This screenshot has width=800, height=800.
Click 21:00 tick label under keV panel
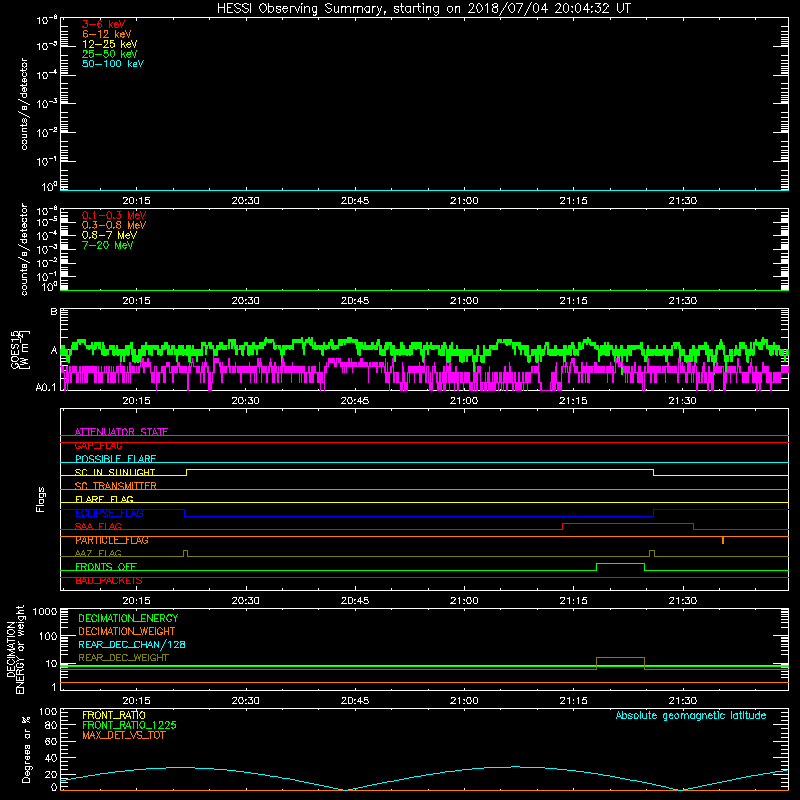click(x=464, y=201)
